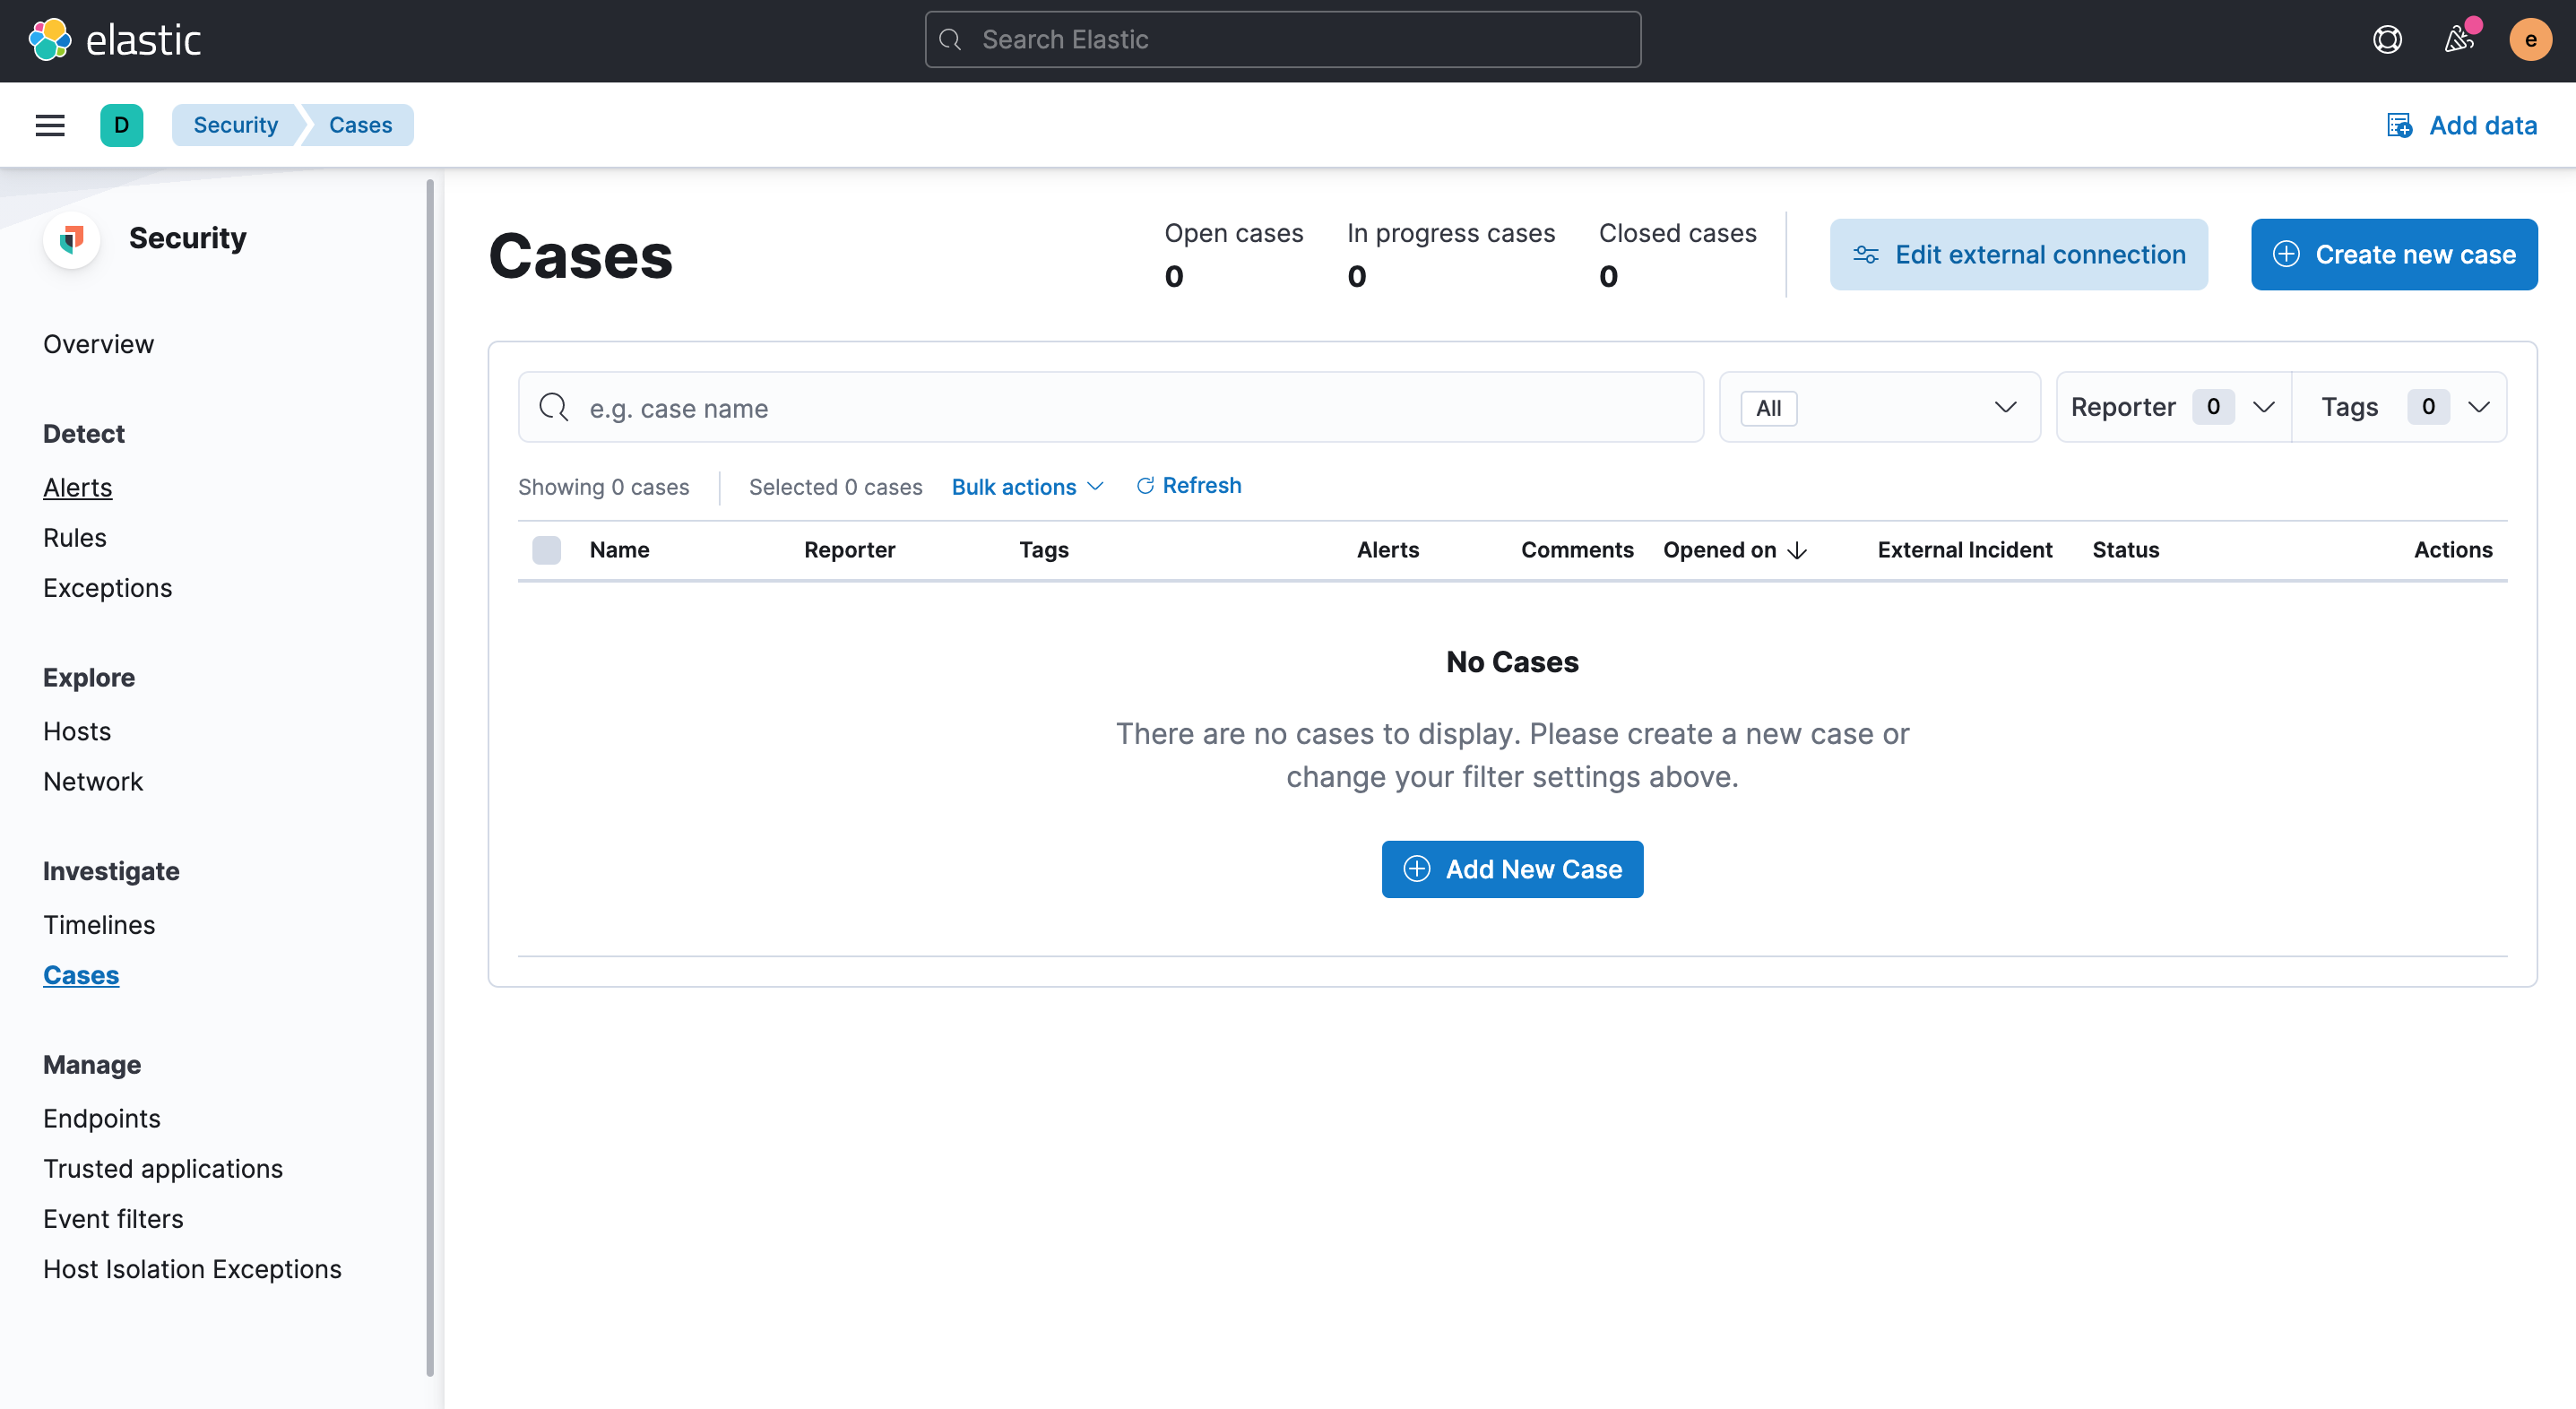Click the Elastic logo icon

[x=50, y=40]
